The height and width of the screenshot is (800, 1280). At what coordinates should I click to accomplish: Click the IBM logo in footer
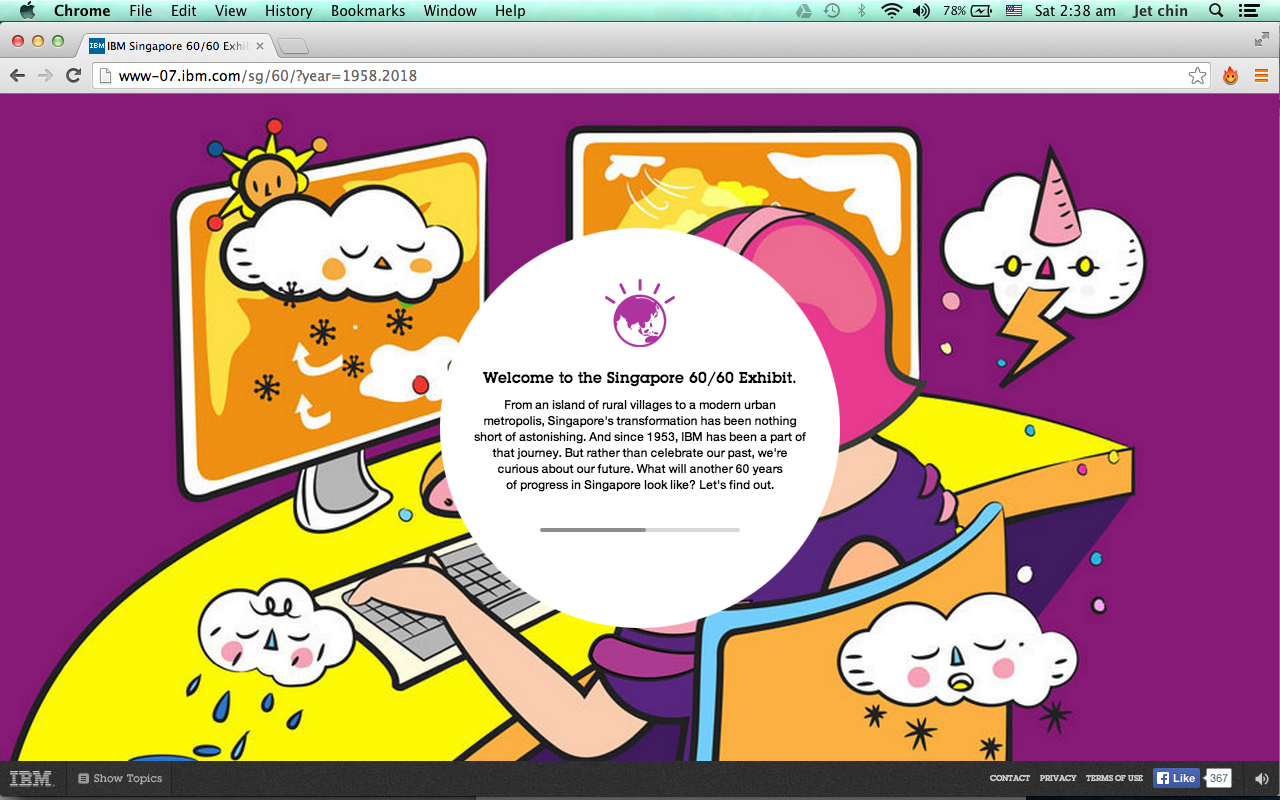click(x=30, y=778)
